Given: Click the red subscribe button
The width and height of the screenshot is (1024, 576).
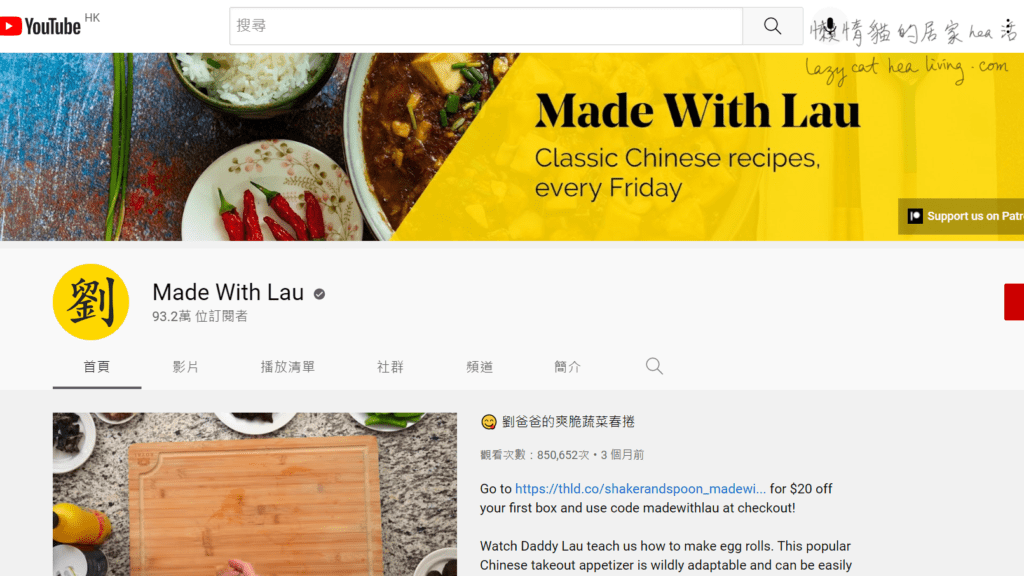Looking at the screenshot, I should tap(1014, 302).
